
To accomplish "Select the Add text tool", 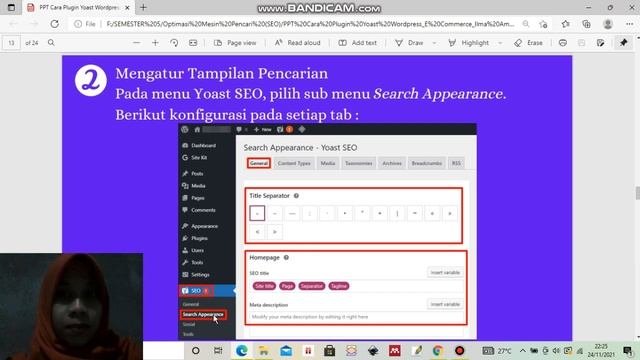I will [x=358, y=42].
